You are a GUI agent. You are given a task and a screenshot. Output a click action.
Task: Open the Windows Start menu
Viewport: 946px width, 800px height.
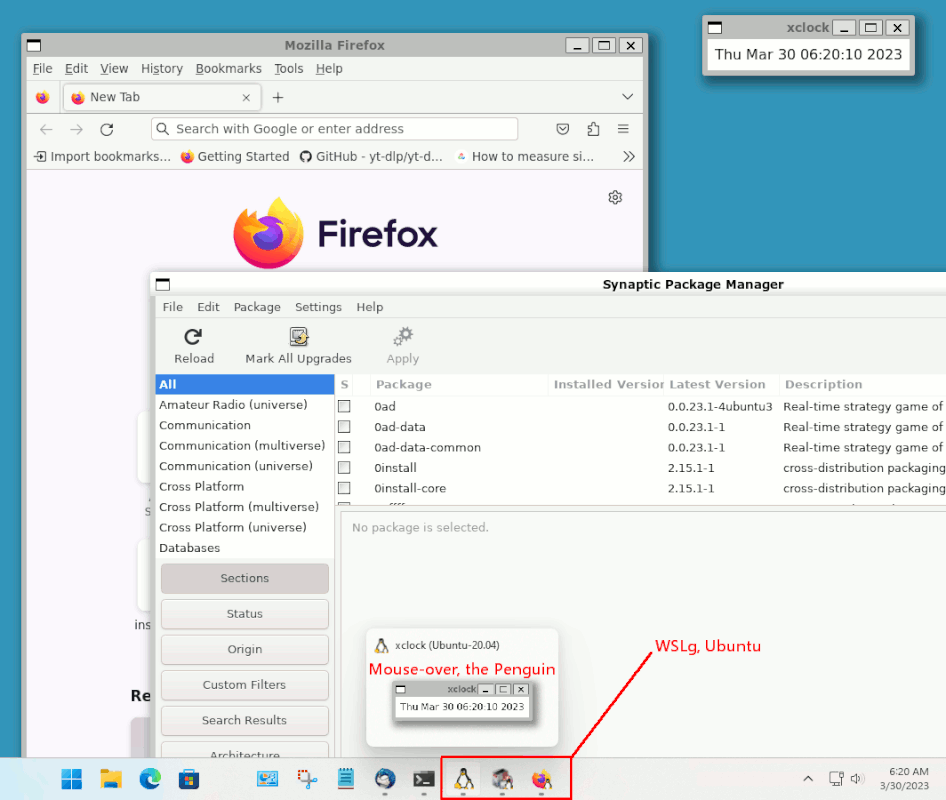point(72,779)
